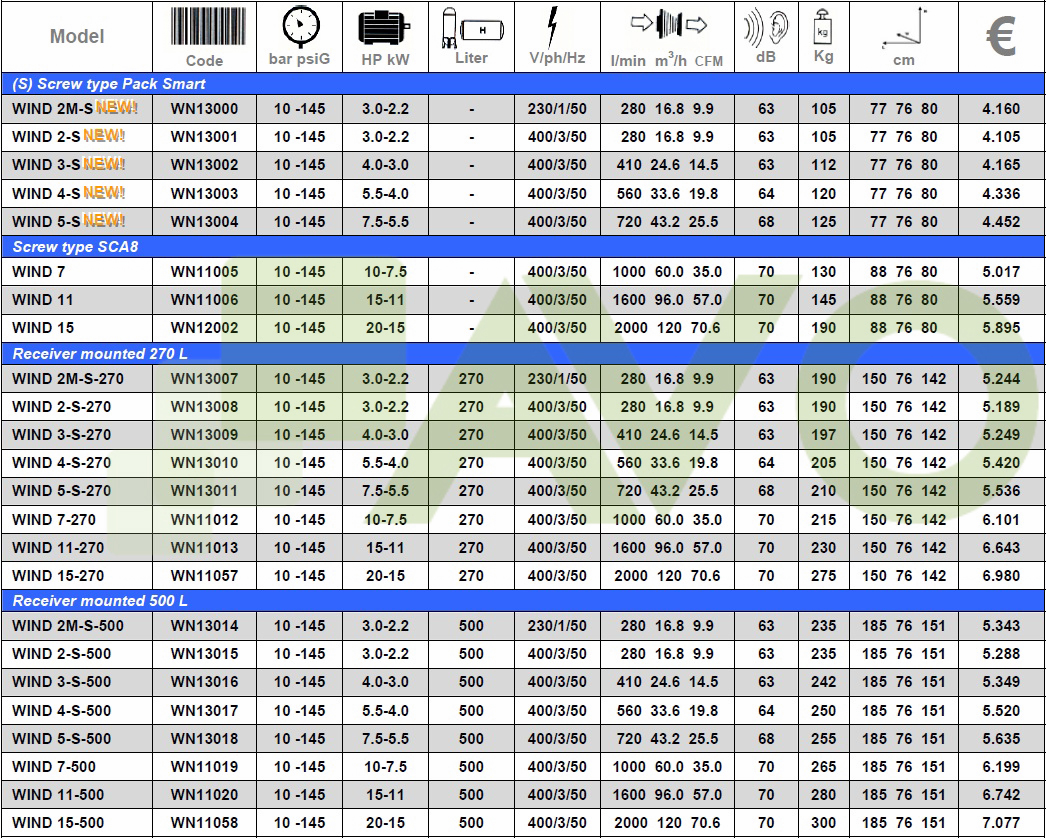Click the airflow l/min header icon
The height and width of the screenshot is (839, 1046).
[x=668, y=25]
